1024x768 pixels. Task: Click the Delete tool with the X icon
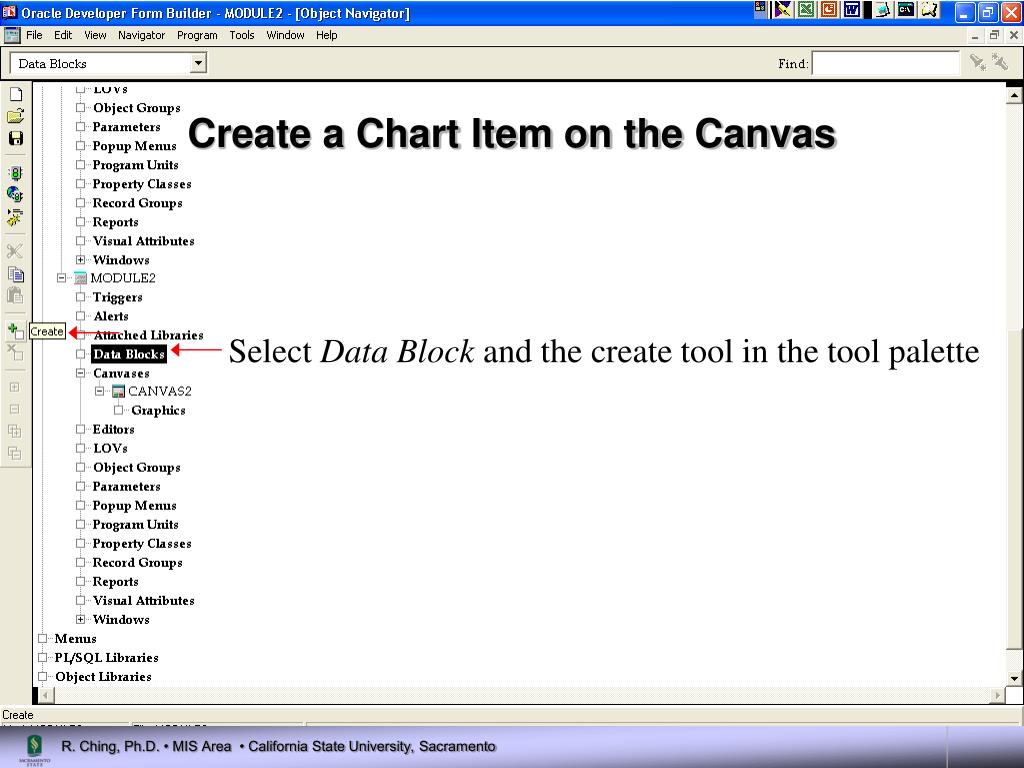tap(16, 353)
